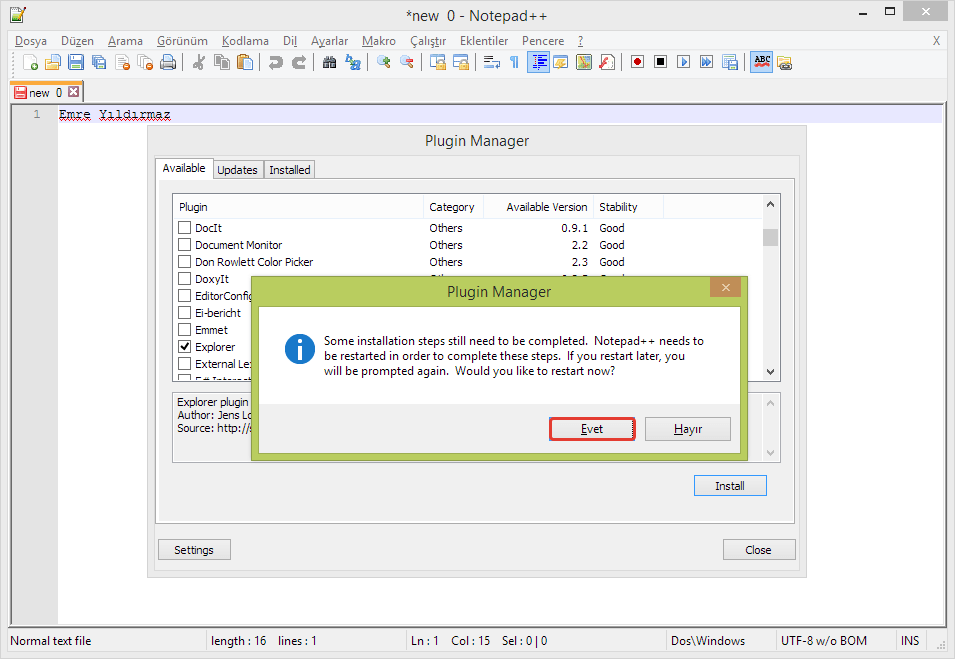Close all documents via toolbar icon
This screenshot has height=659, width=955.
[x=145, y=62]
